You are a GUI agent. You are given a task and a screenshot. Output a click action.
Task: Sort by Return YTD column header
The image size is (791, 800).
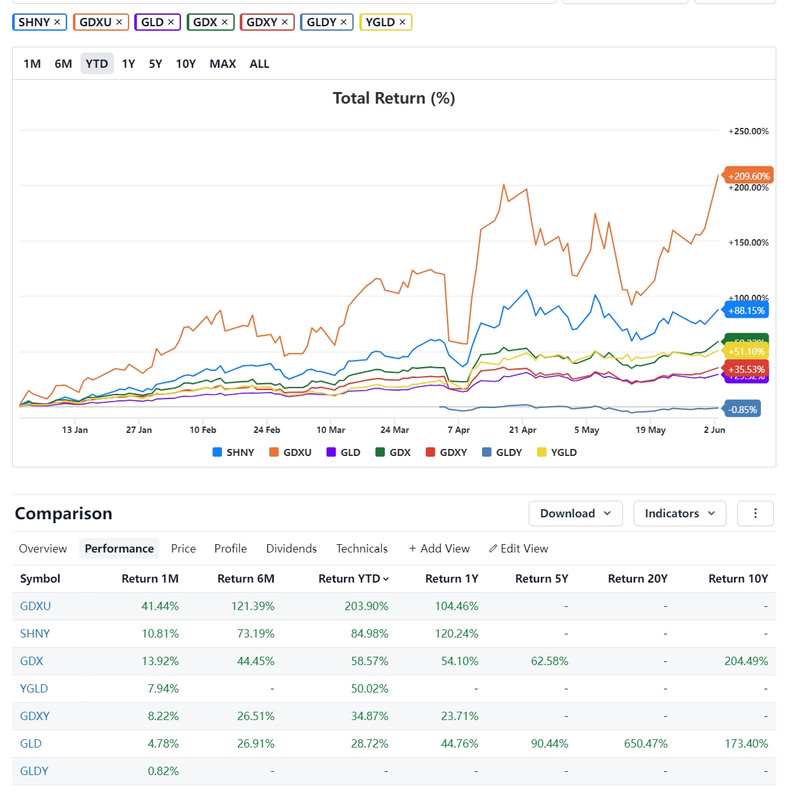click(353, 579)
